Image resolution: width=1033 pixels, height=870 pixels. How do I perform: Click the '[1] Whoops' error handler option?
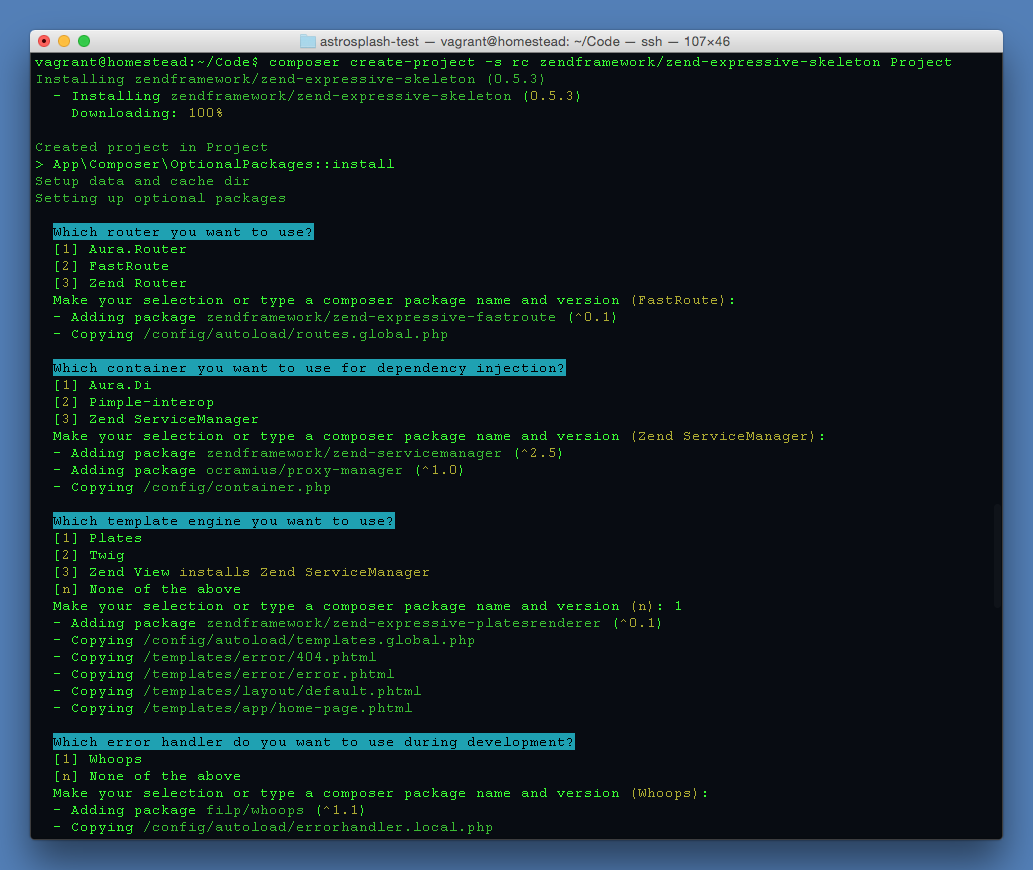98,759
